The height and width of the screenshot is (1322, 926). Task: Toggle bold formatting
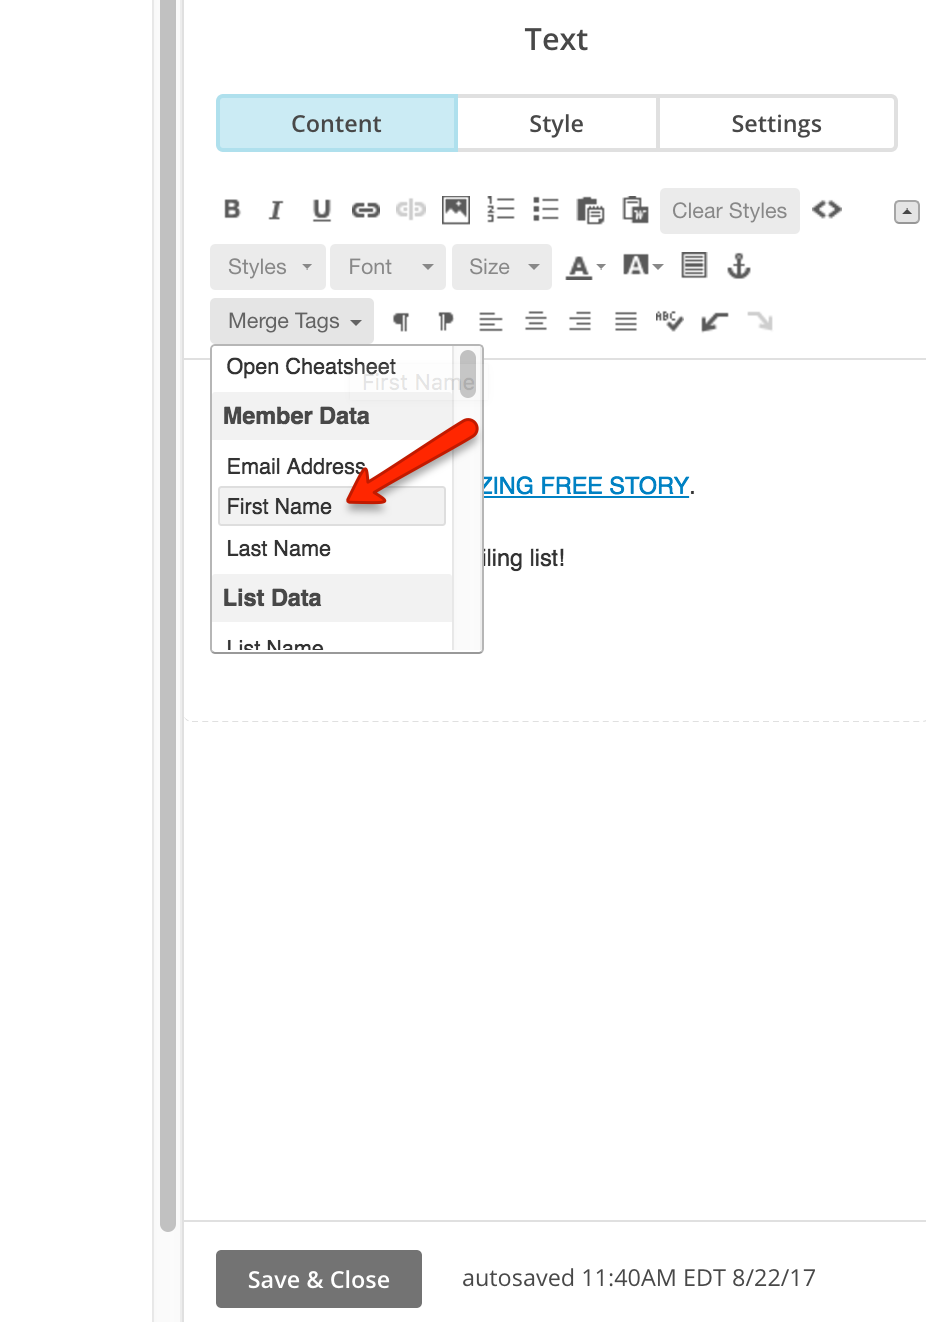click(232, 209)
